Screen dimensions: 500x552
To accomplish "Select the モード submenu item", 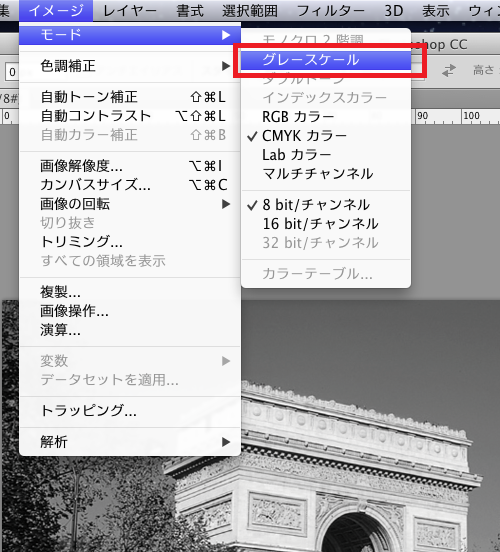I will [x=130, y=35].
